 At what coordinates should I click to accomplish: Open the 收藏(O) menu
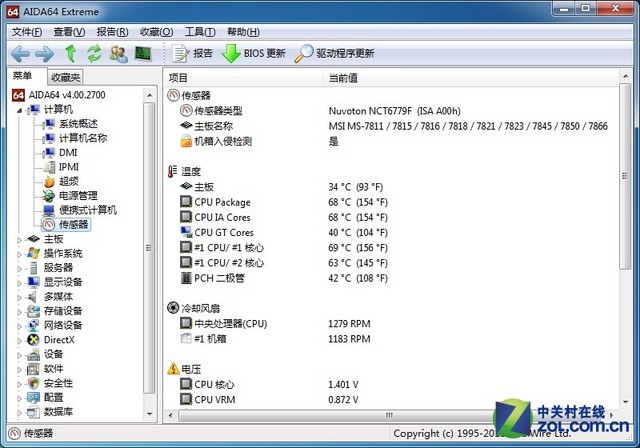[156, 32]
